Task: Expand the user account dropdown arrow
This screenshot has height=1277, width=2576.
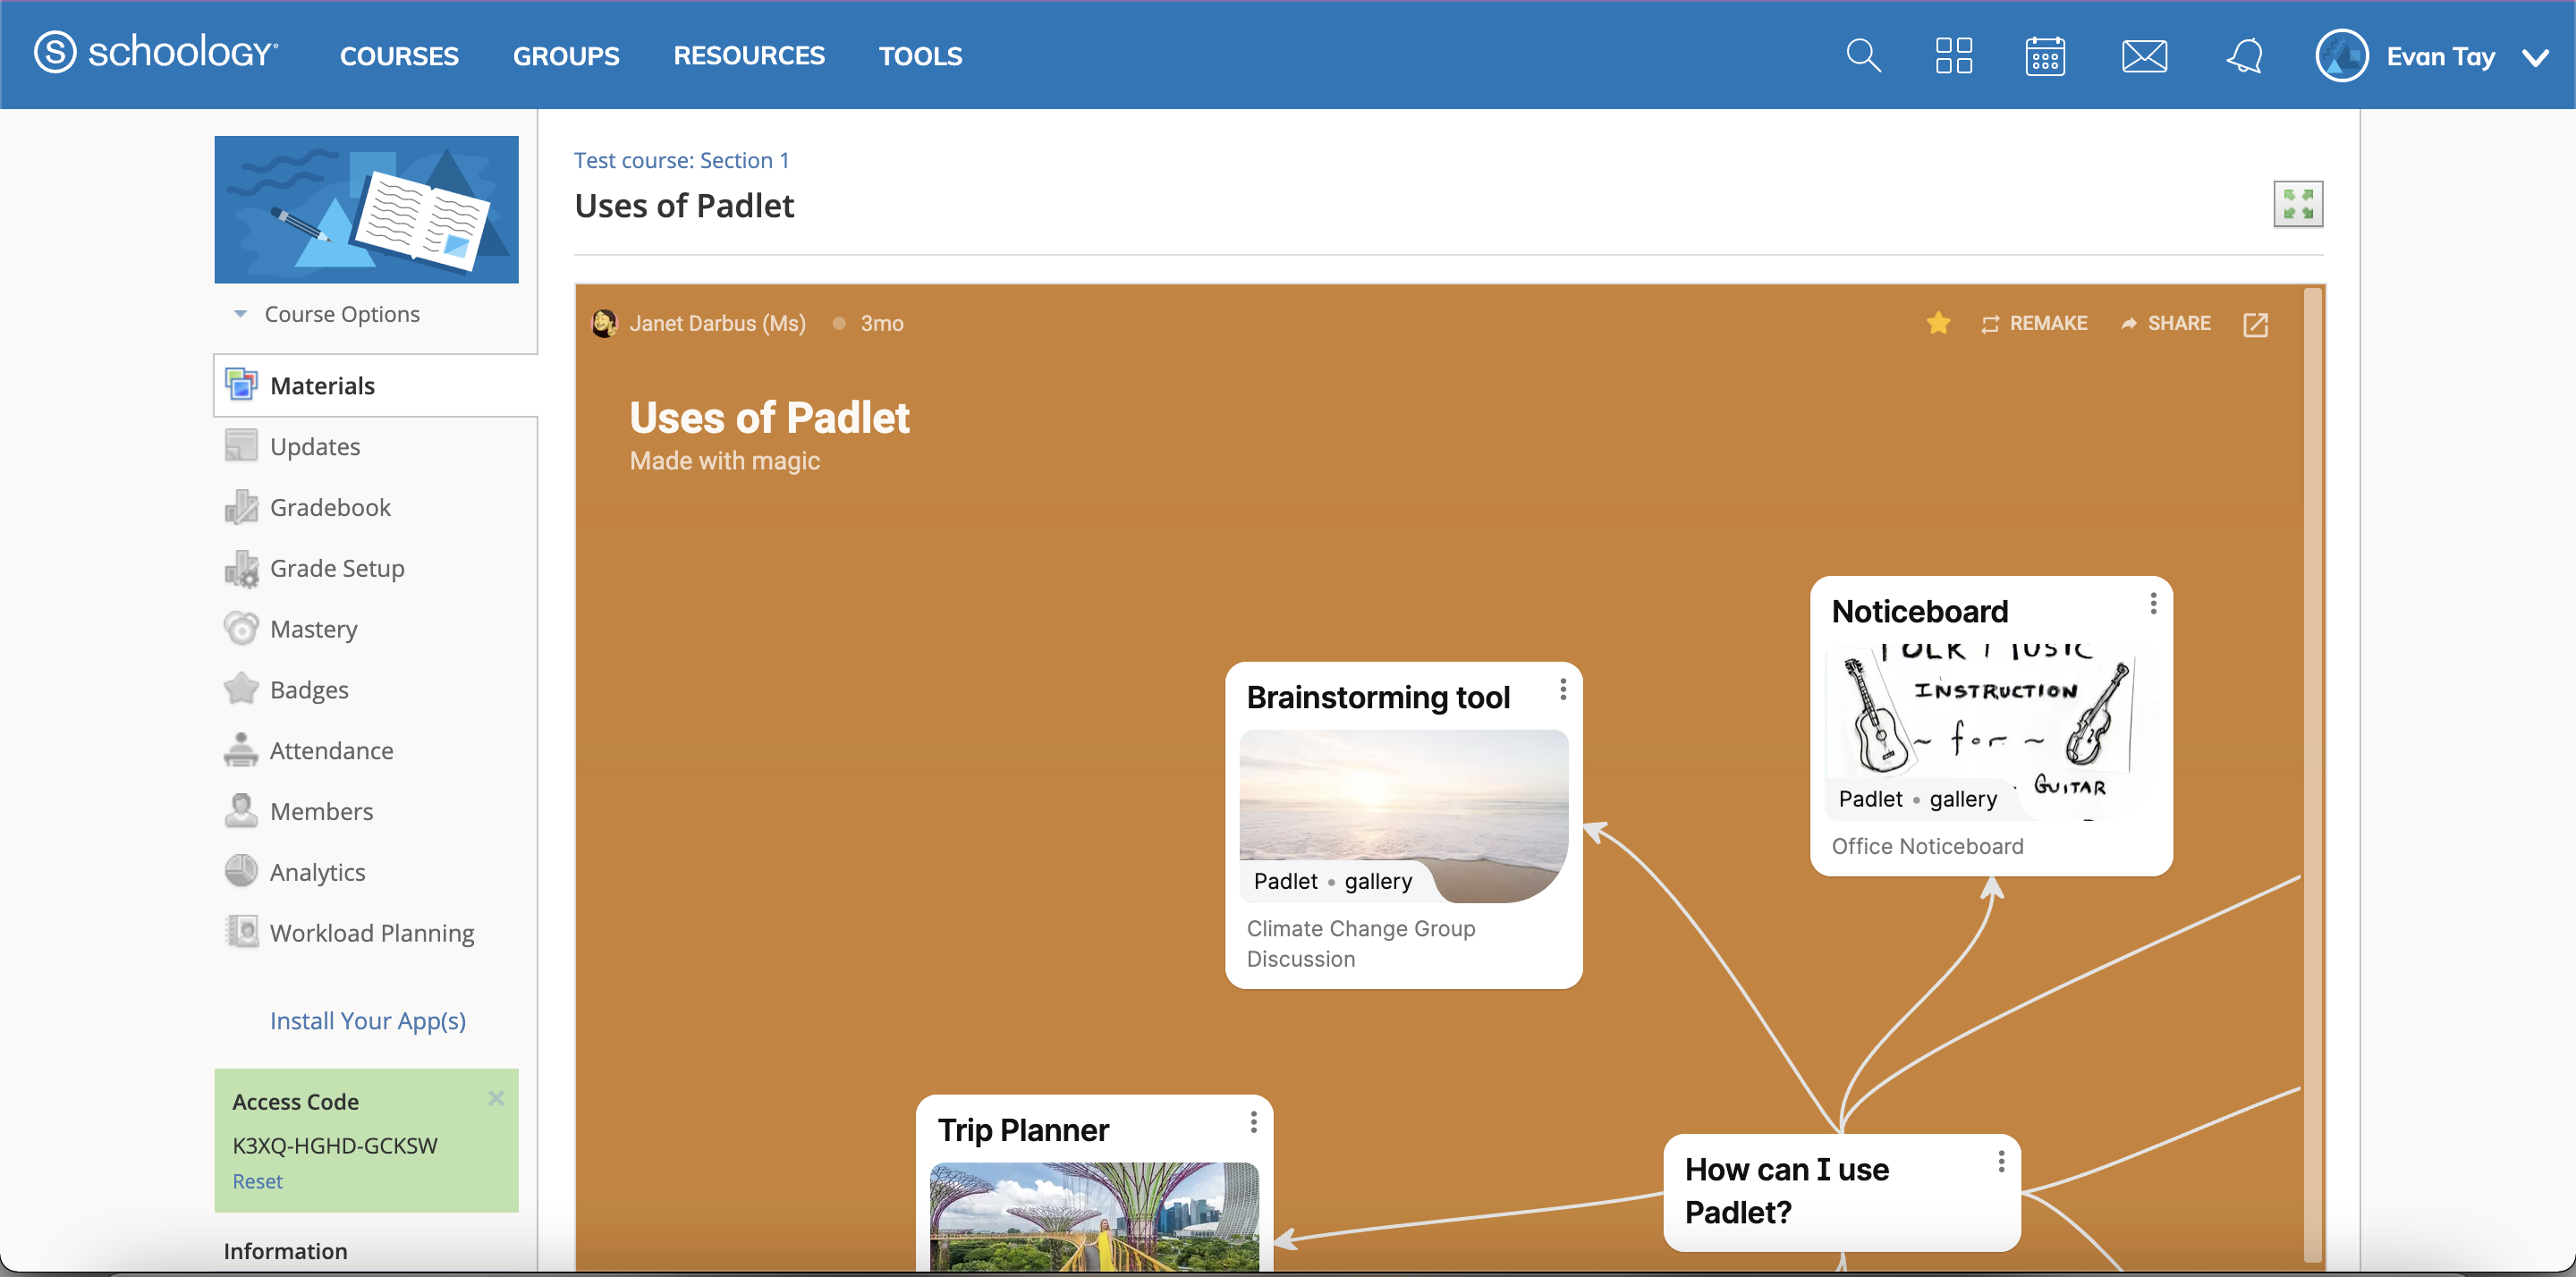Action: [2535, 57]
